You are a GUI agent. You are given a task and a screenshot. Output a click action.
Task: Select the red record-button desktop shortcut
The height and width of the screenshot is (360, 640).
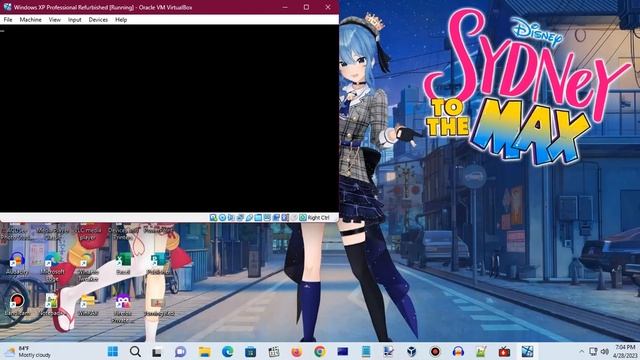pyautogui.click(x=17, y=305)
